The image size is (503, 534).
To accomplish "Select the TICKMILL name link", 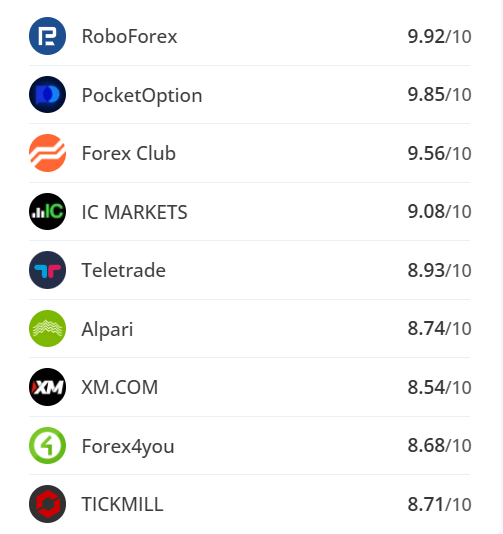I will click(x=123, y=504).
